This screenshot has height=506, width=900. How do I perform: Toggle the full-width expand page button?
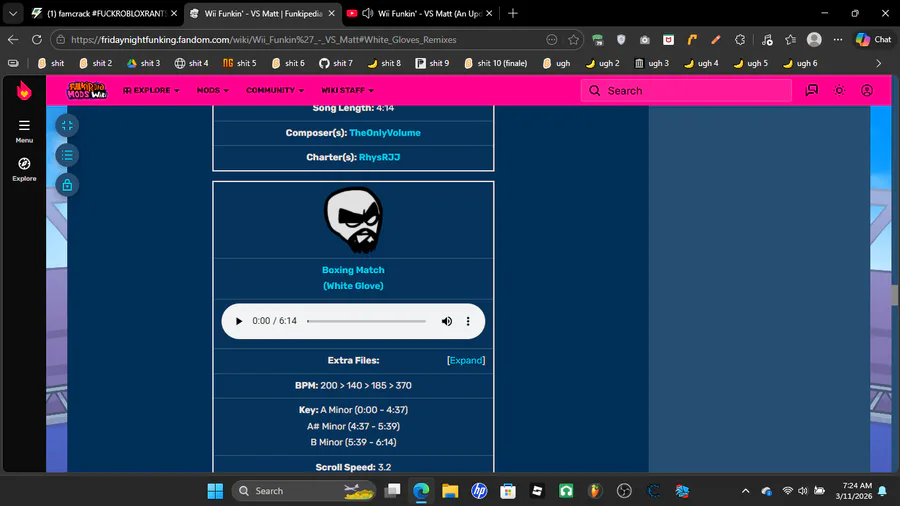pos(67,126)
